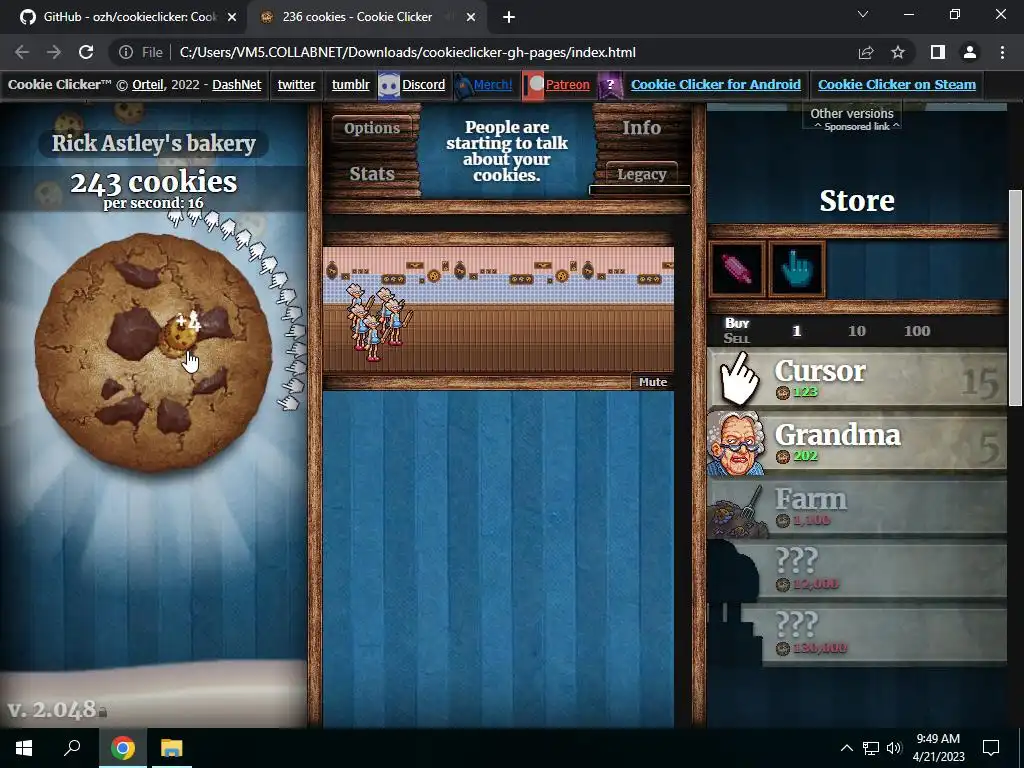Open File Explorer from taskbar
This screenshot has width=1024, height=768.
(172, 748)
